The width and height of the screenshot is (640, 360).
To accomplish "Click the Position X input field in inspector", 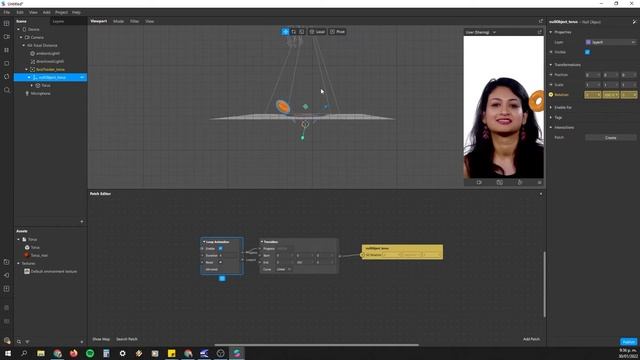I will (592, 75).
